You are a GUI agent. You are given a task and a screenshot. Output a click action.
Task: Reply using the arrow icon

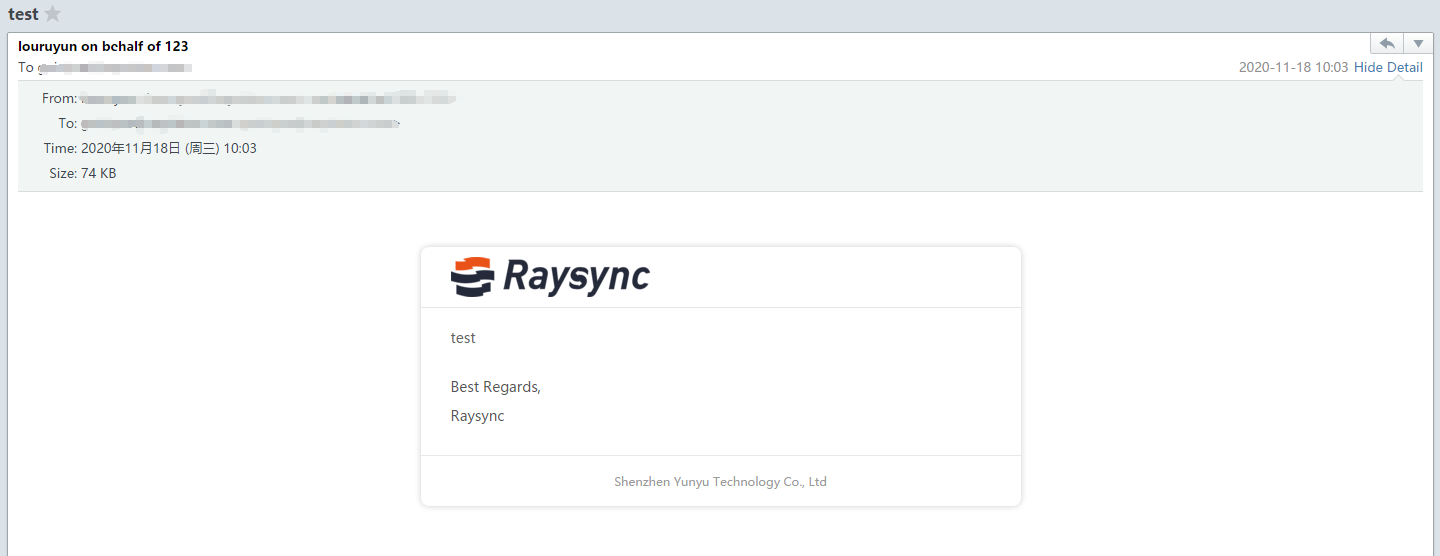point(1387,43)
